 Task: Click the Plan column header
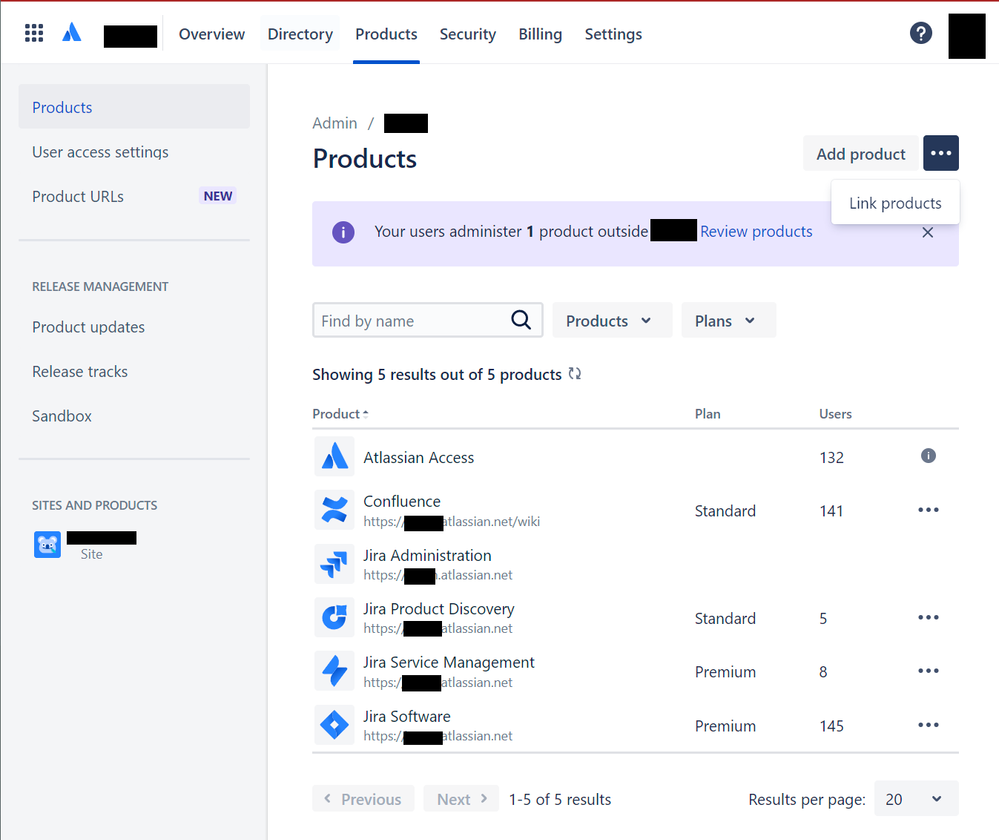(707, 414)
